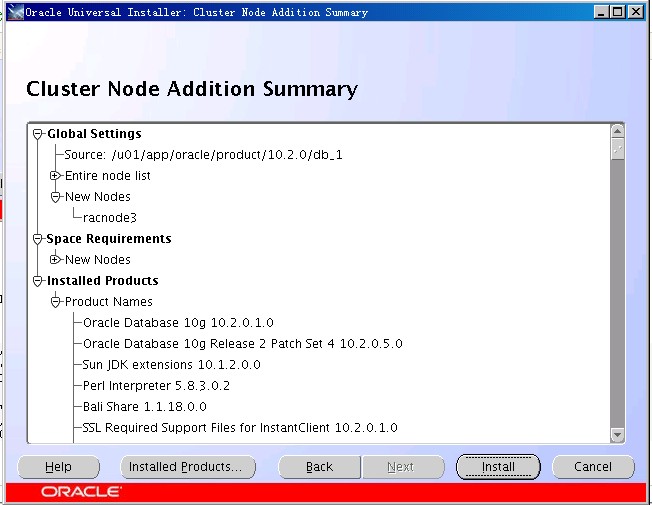
Task: Collapse the Space Requirements section
Action: [38, 239]
